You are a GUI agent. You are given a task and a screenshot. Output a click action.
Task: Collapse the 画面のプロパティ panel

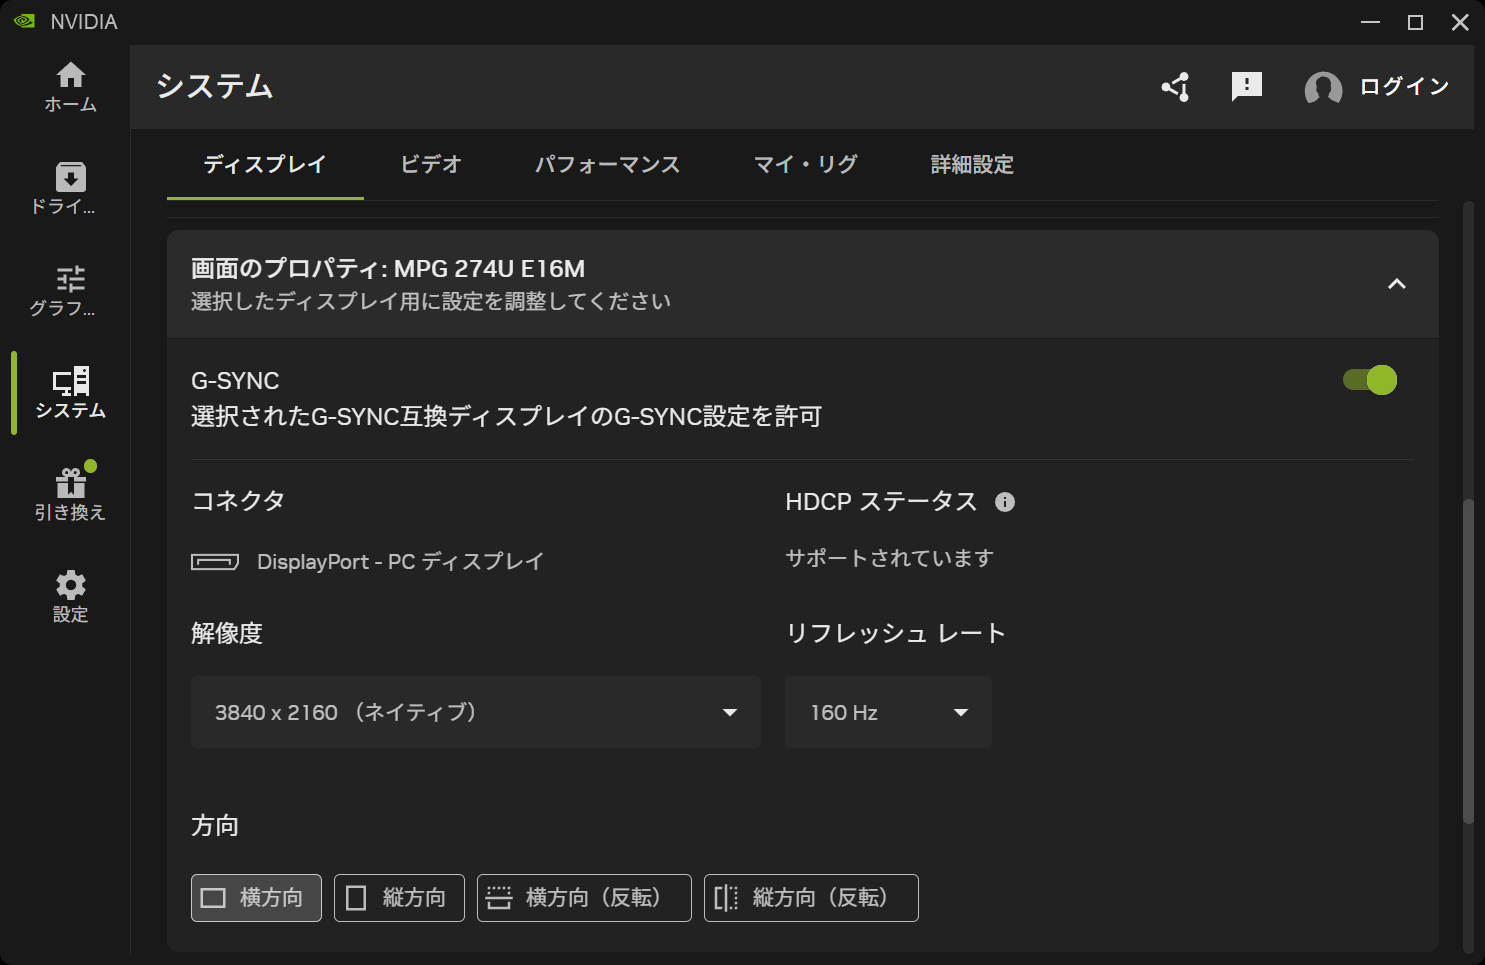[1397, 284]
